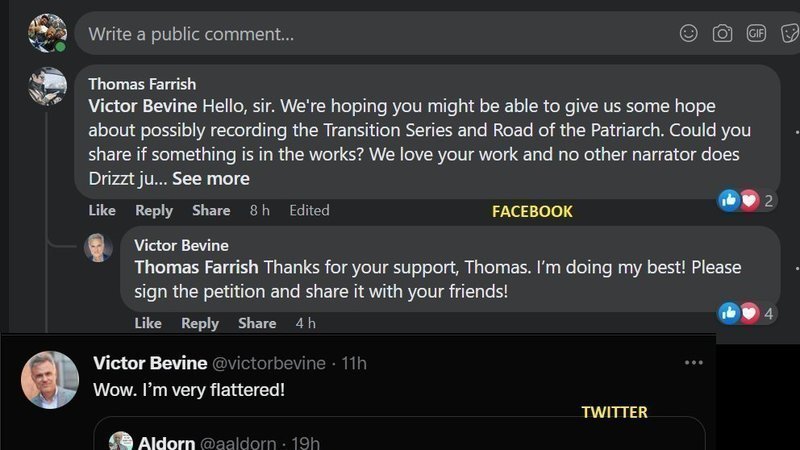This screenshot has height=450, width=800.
Task: Click Thomas Farrish's profile picture
Action: [47, 86]
